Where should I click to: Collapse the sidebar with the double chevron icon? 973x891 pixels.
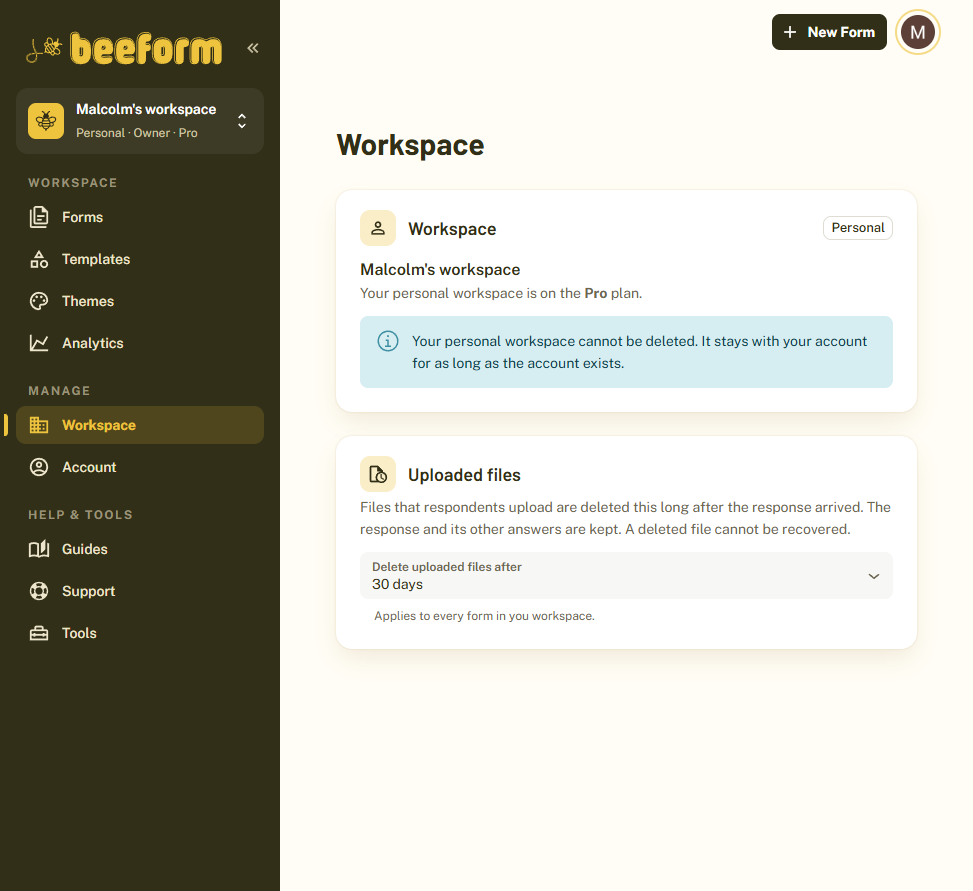(x=253, y=48)
